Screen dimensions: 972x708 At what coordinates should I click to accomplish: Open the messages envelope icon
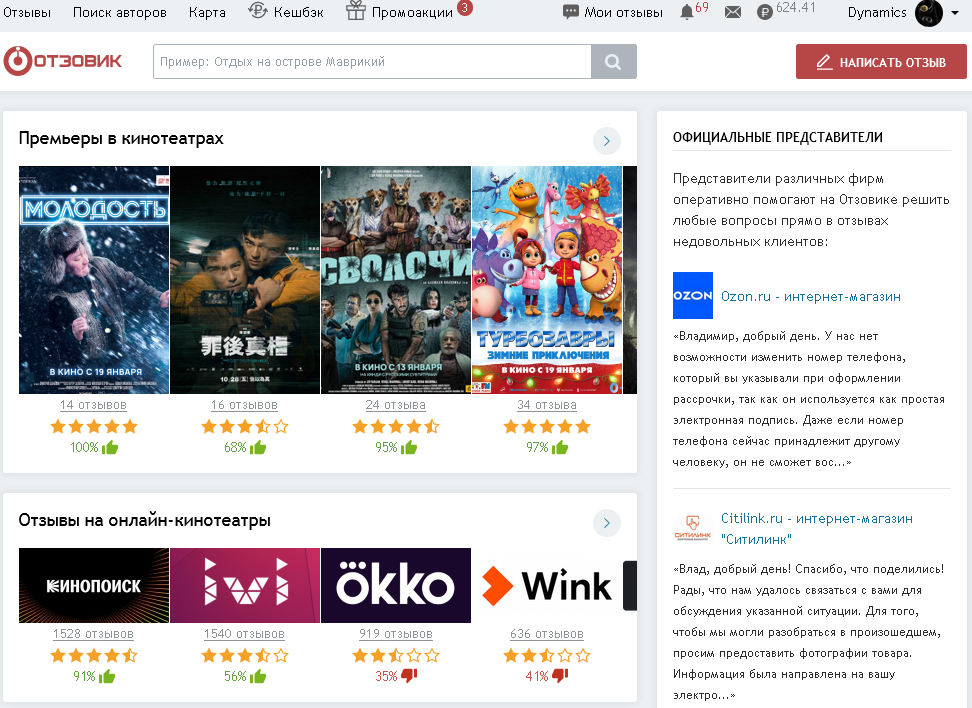point(733,12)
